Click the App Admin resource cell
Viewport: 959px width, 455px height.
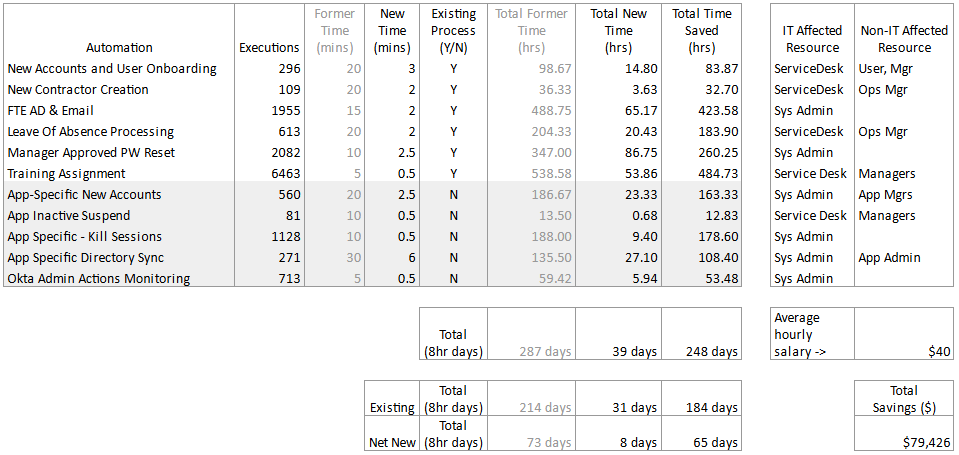889,257
